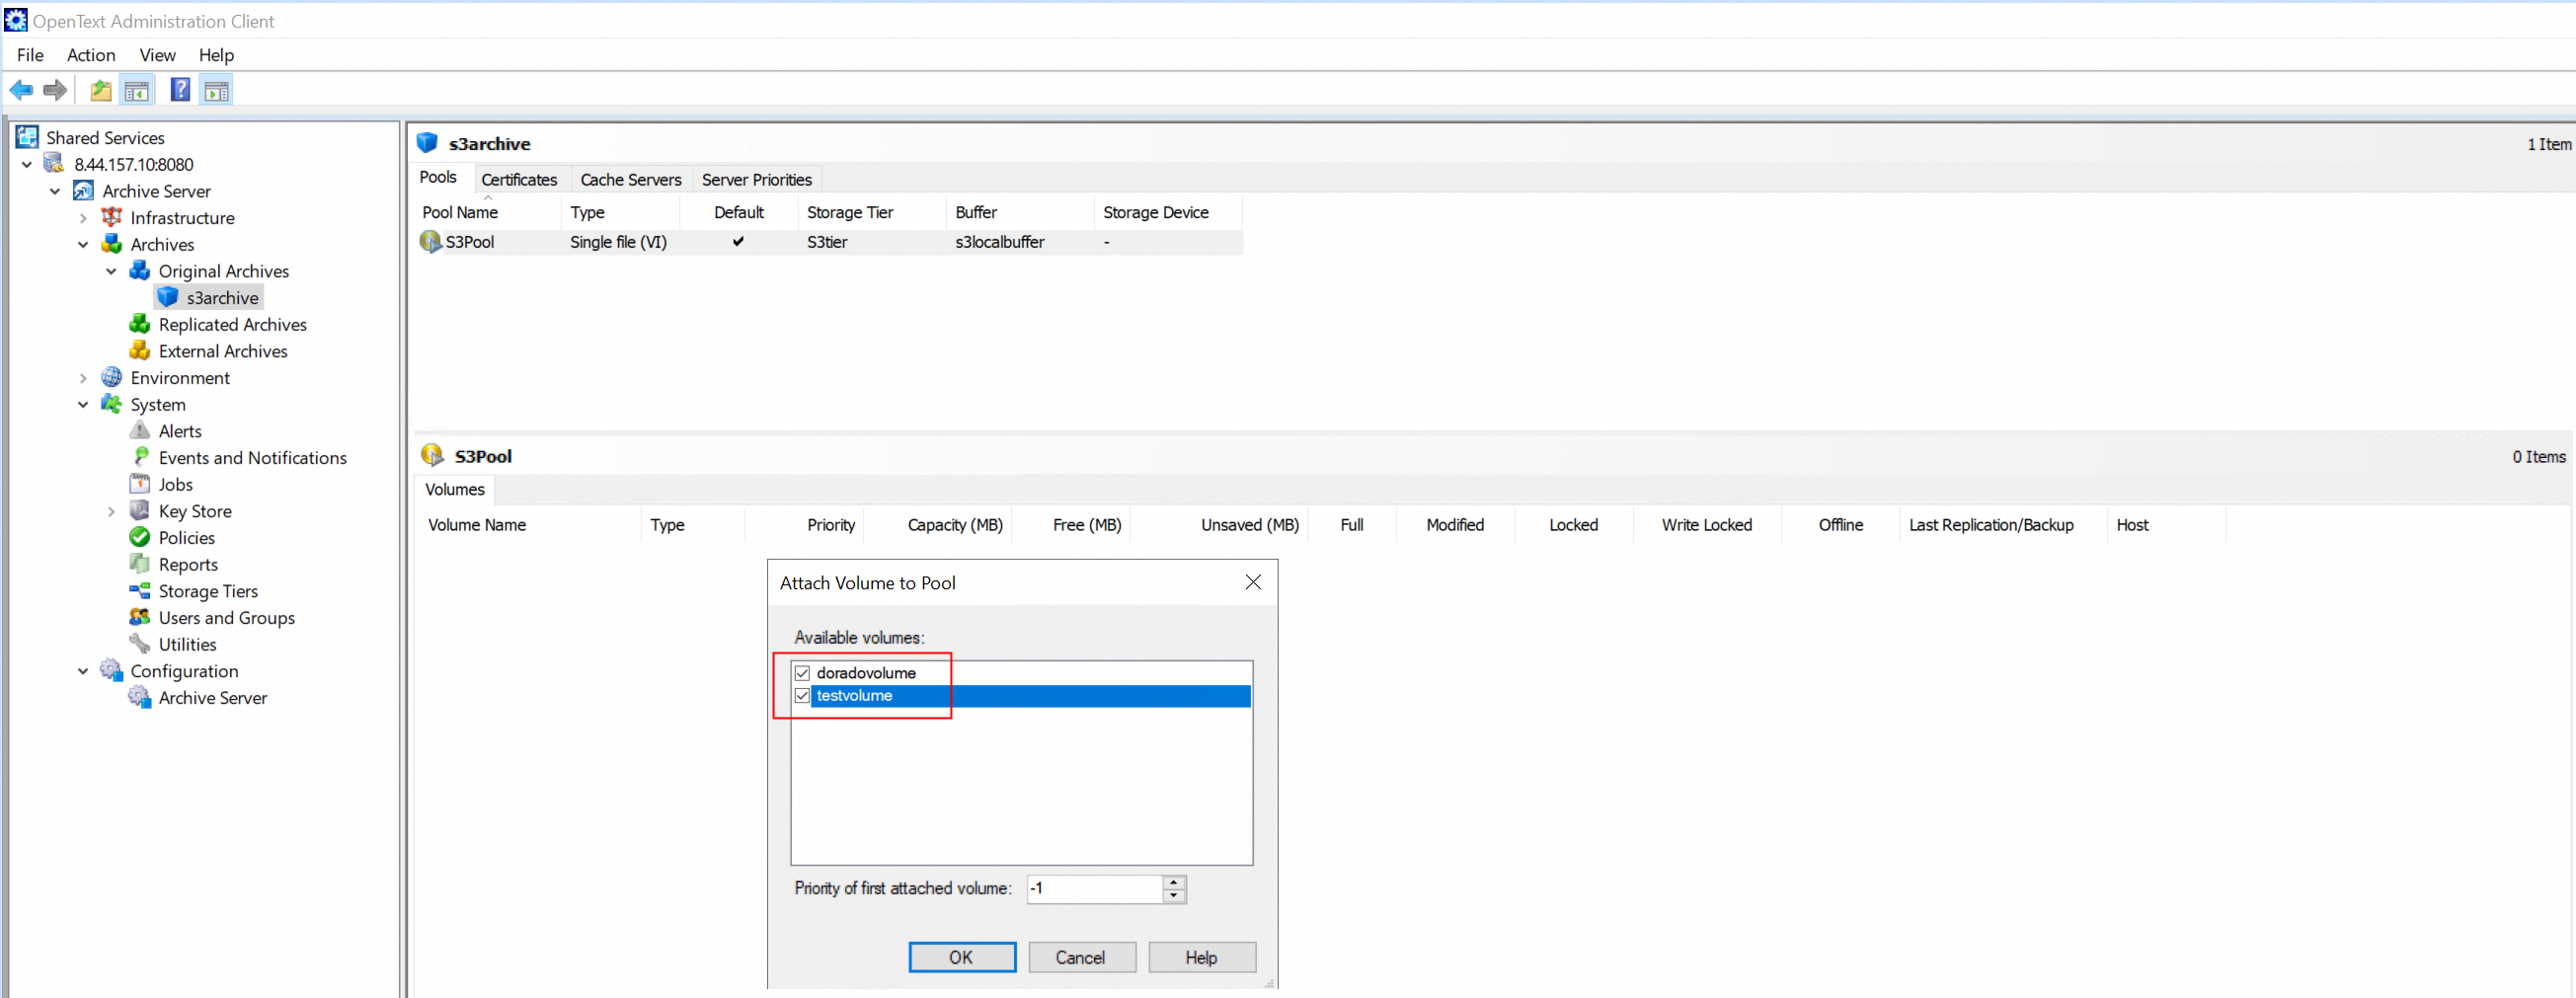This screenshot has height=998, width=2576.
Task: Collapse the Configuration tree node
Action: (x=83, y=671)
